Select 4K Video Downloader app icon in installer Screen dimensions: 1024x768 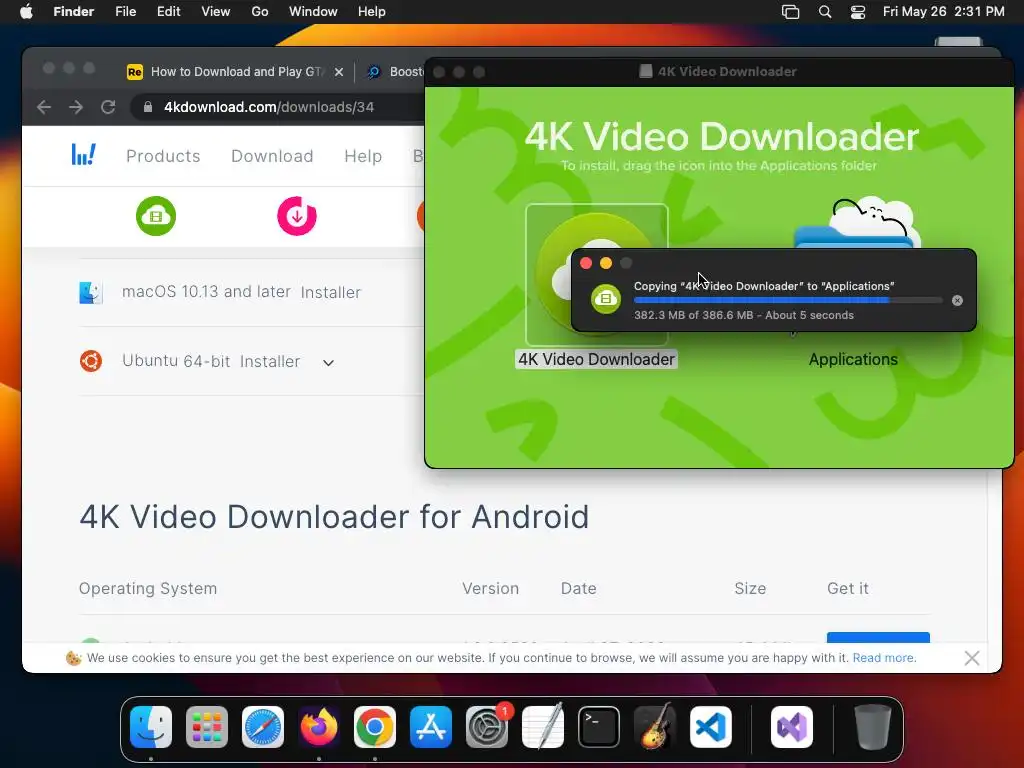point(551,274)
